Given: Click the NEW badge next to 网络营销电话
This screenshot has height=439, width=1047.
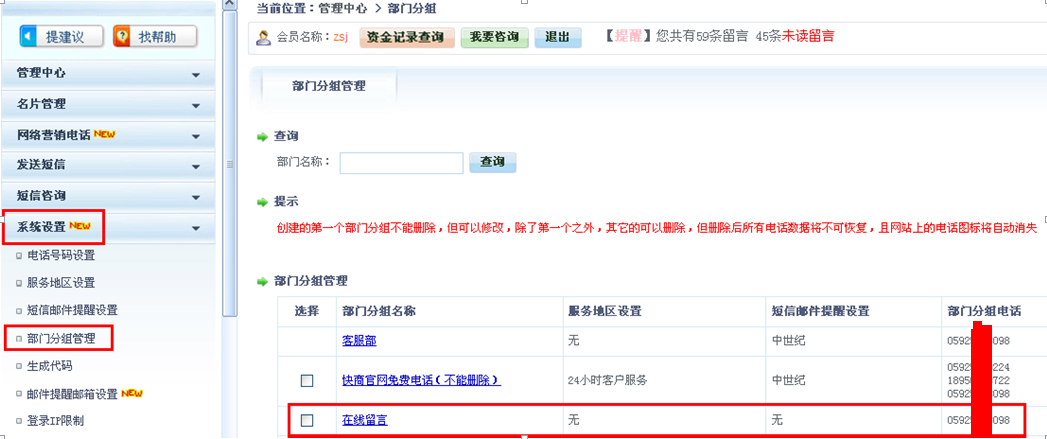Looking at the screenshot, I should (x=105, y=134).
